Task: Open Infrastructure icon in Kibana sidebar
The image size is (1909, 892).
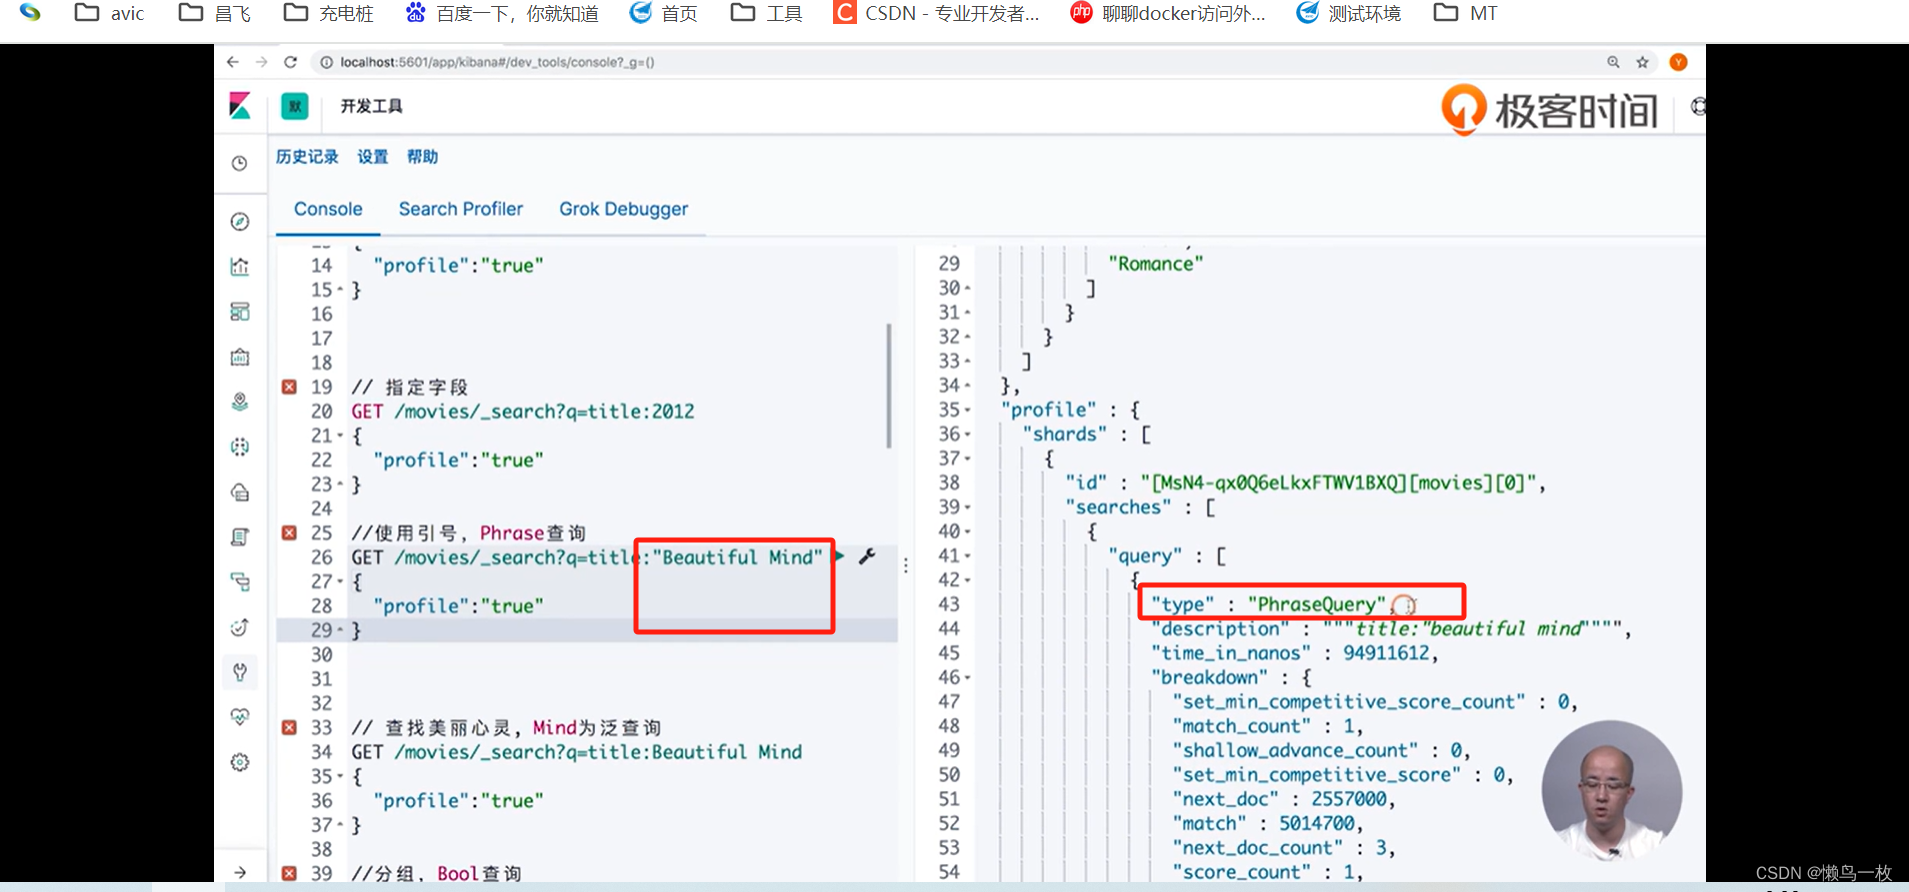Action: (240, 492)
